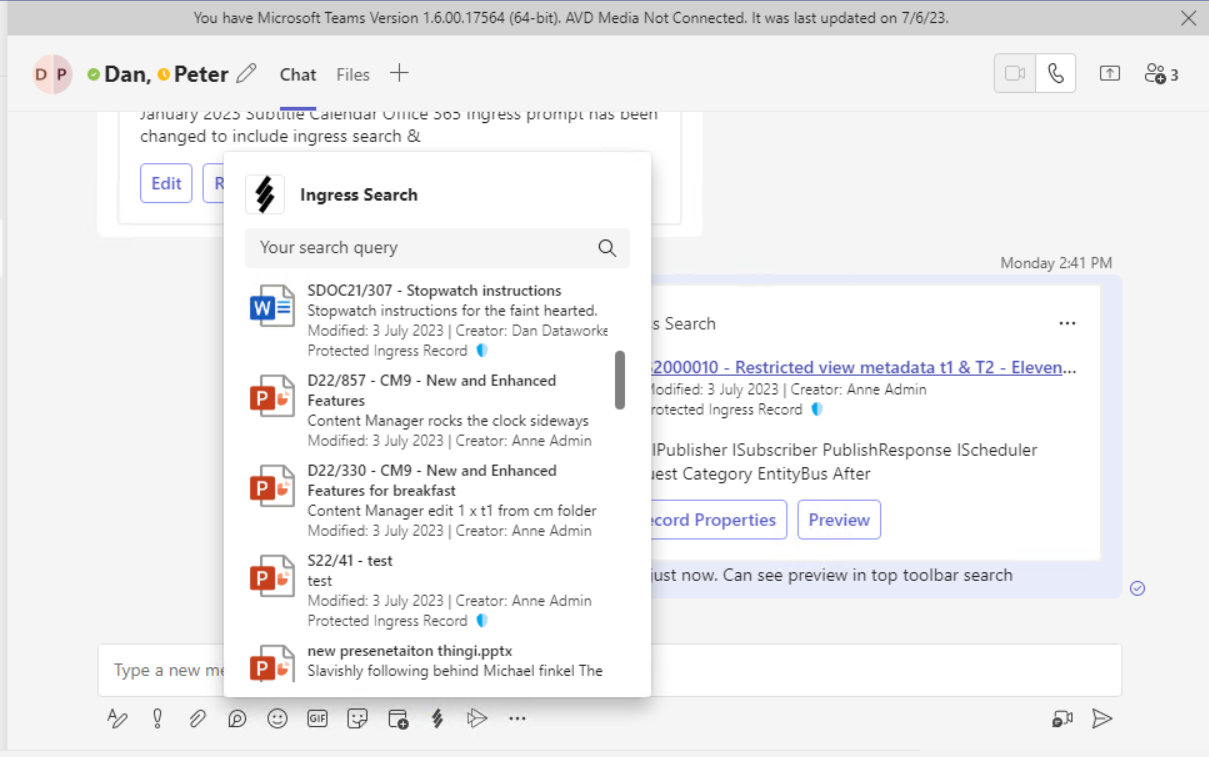Open the sticker picker
Viewport: 1209px width, 757px height.
point(357,718)
